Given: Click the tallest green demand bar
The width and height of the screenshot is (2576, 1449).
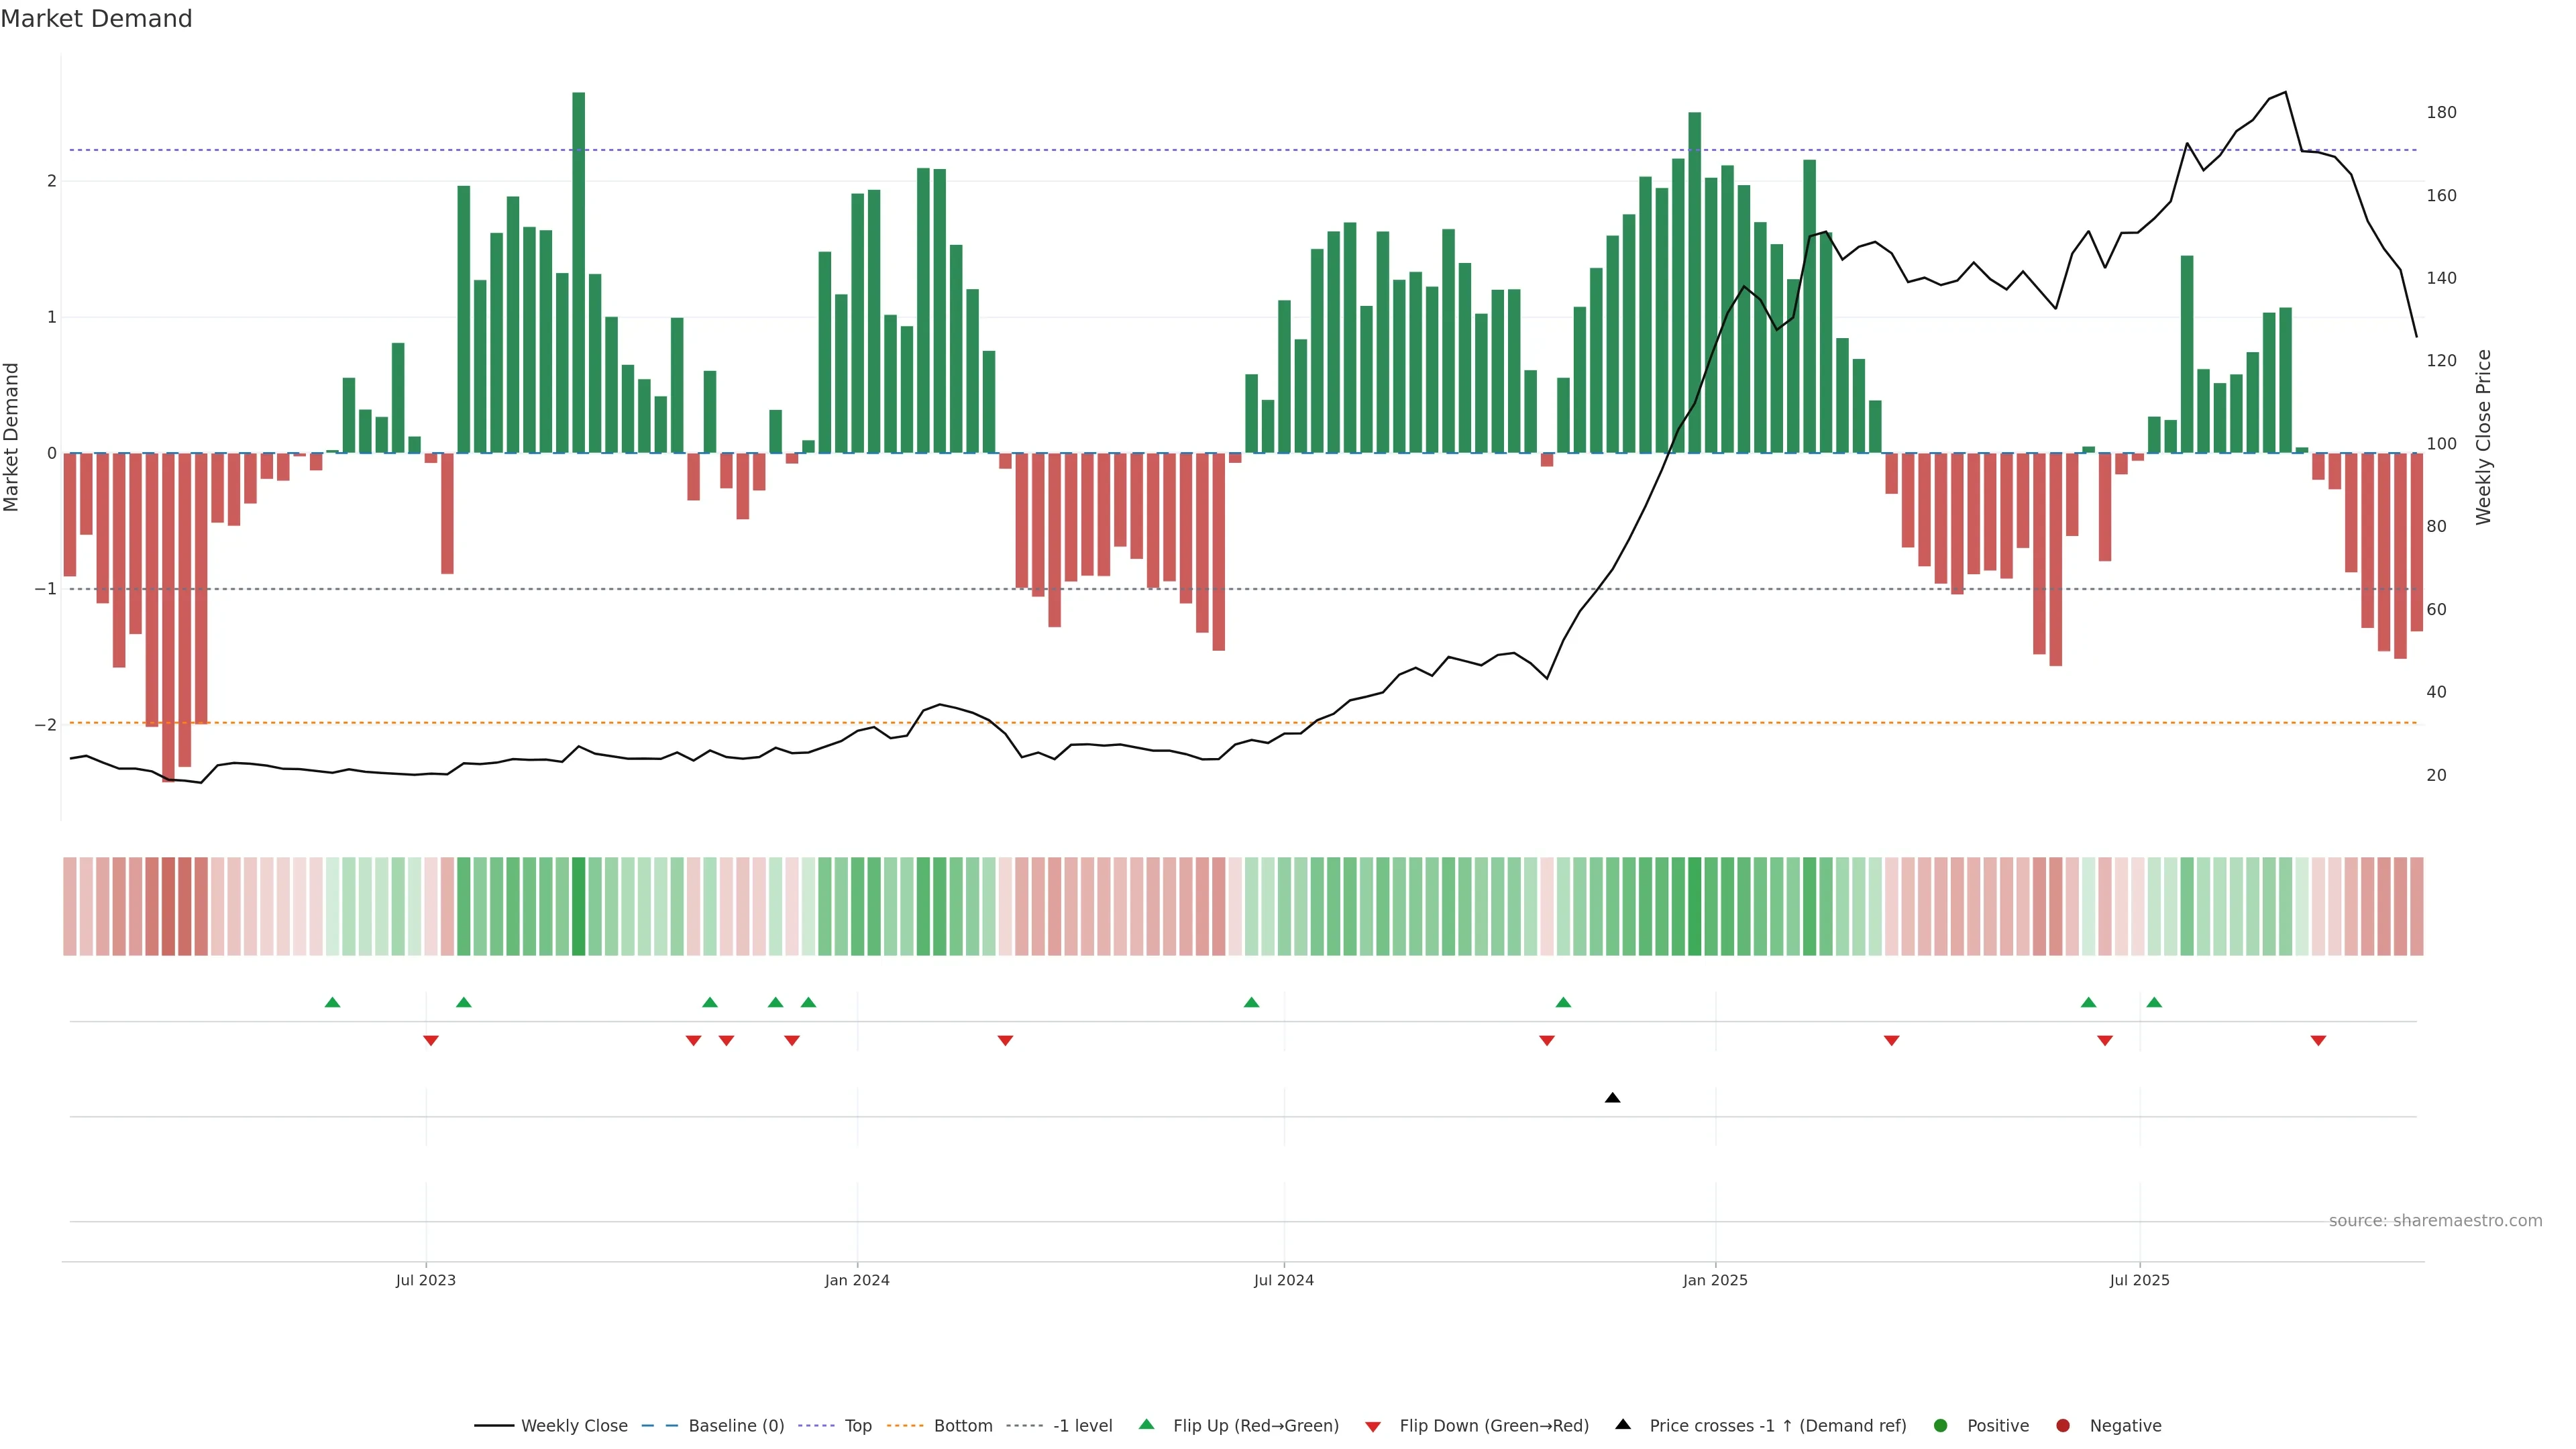Looking at the screenshot, I should (579, 270).
